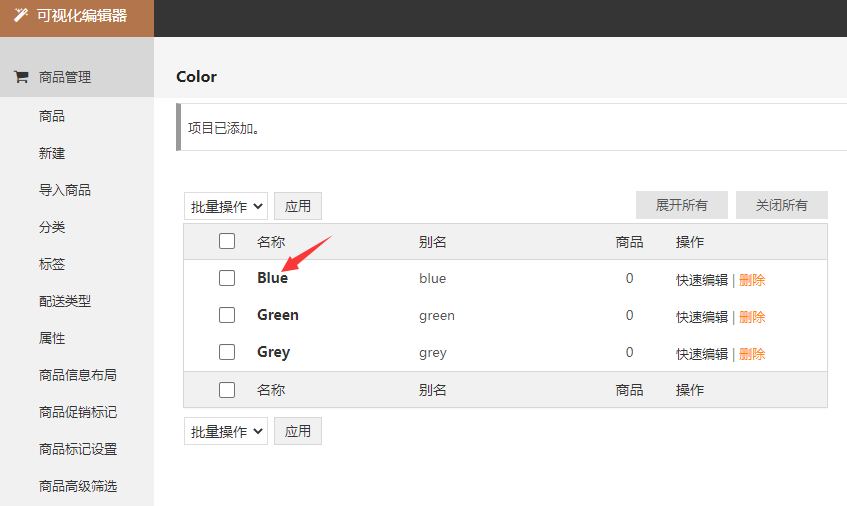Click 快速编辑 for the Blue row
This screenshot has width=847, height=506.
pos(702,280)
